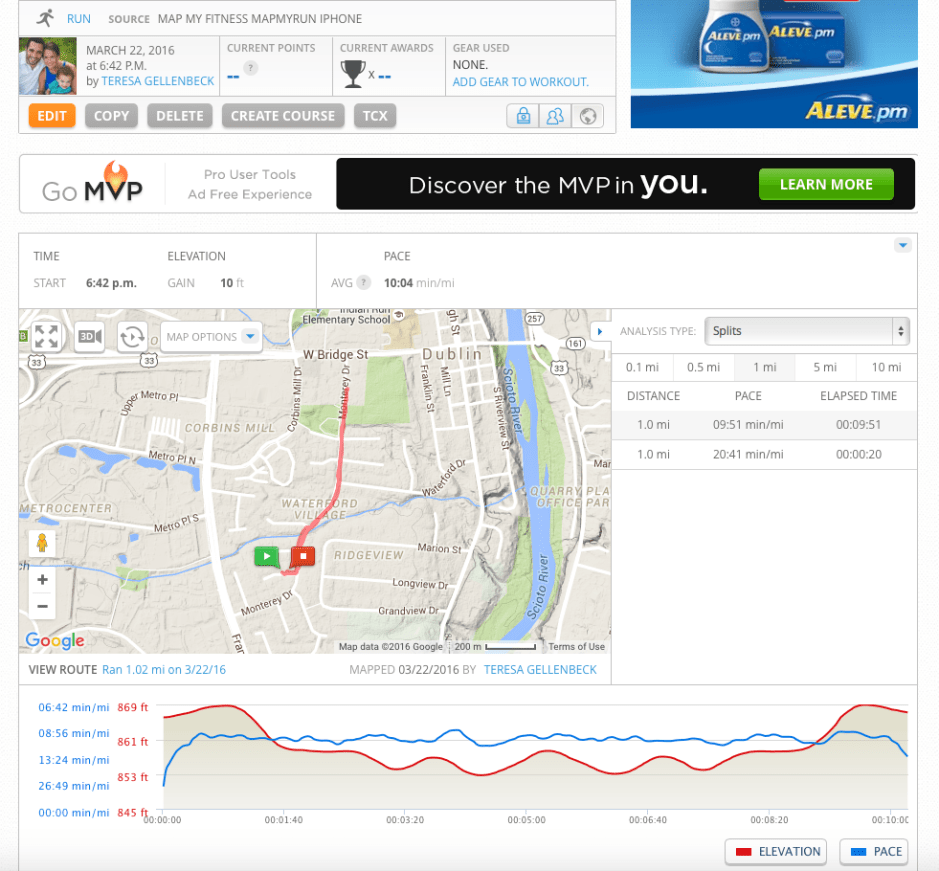Open the Map Options dropdown
This screenshot has height=871, width=939.
click(211, 337)
